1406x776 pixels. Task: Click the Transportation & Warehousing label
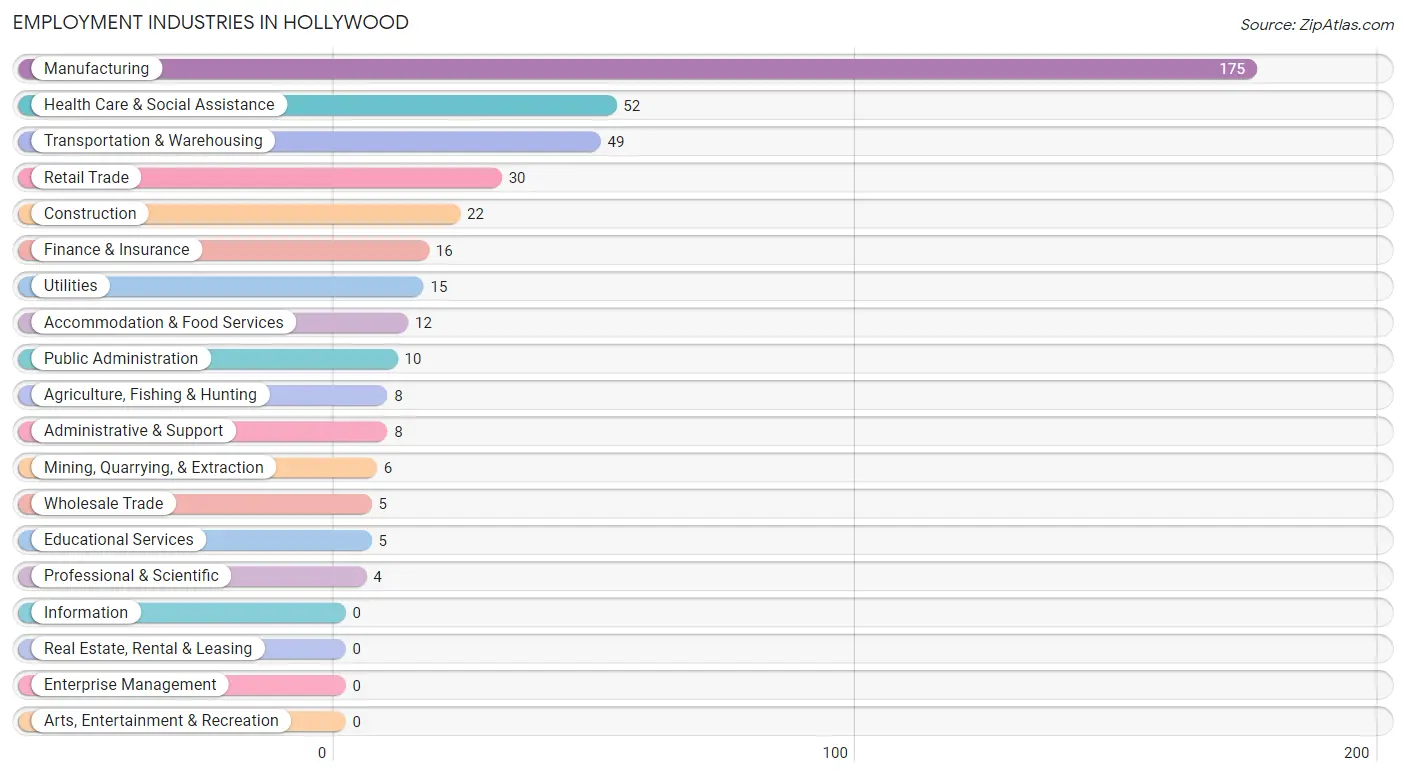pyautogui.click(x=153, y=141)
